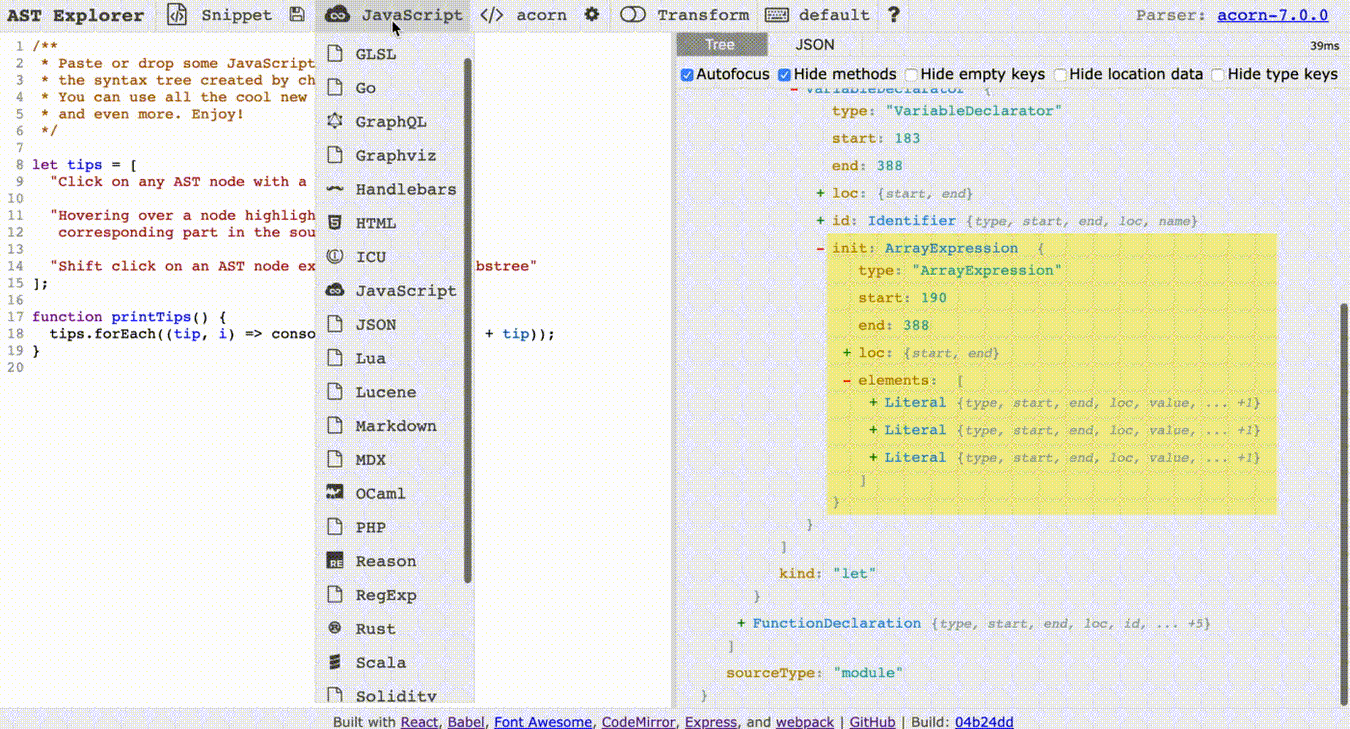Viewport: 1350px width, 729px height.
Task: Choose the Handlebars mustache icon
Action: click(335, 189)
